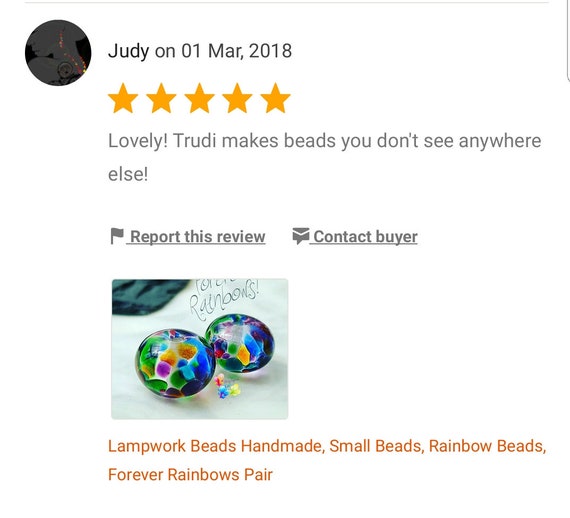Open the Contact buyer link
This screenshot has height=518, width=570.
click(365, 237)
